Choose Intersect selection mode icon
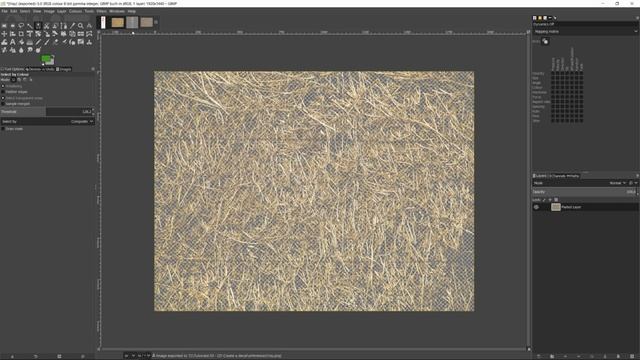The image size is (640, 360). coord(31,80)
